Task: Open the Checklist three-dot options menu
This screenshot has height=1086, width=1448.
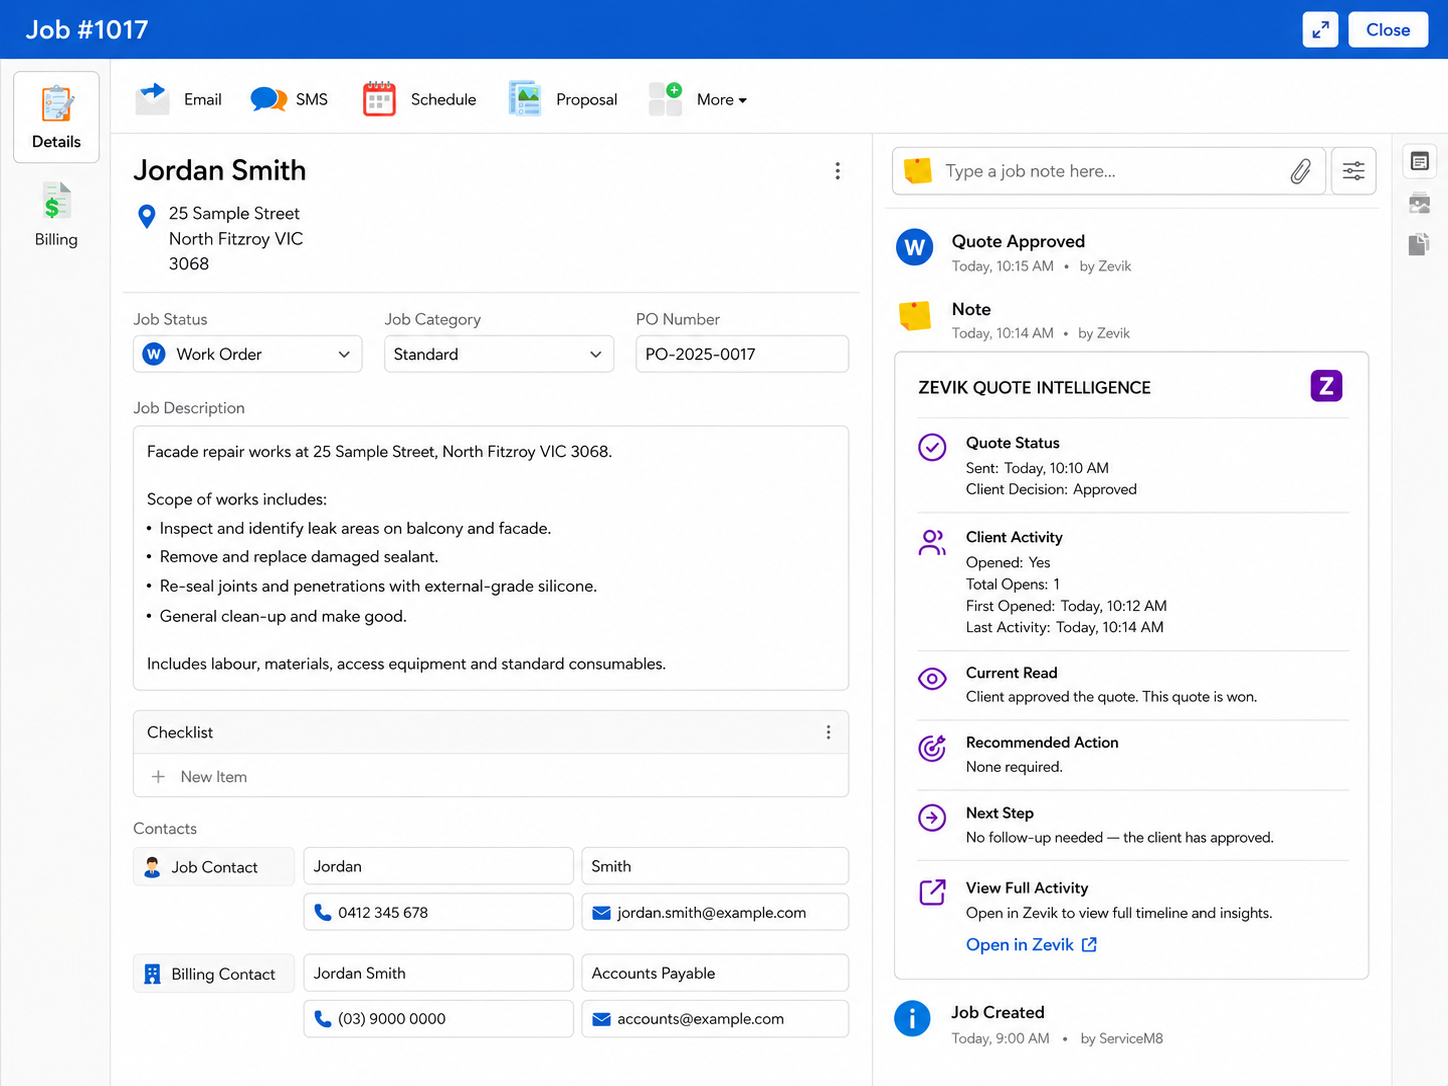Action: point(828,732)
